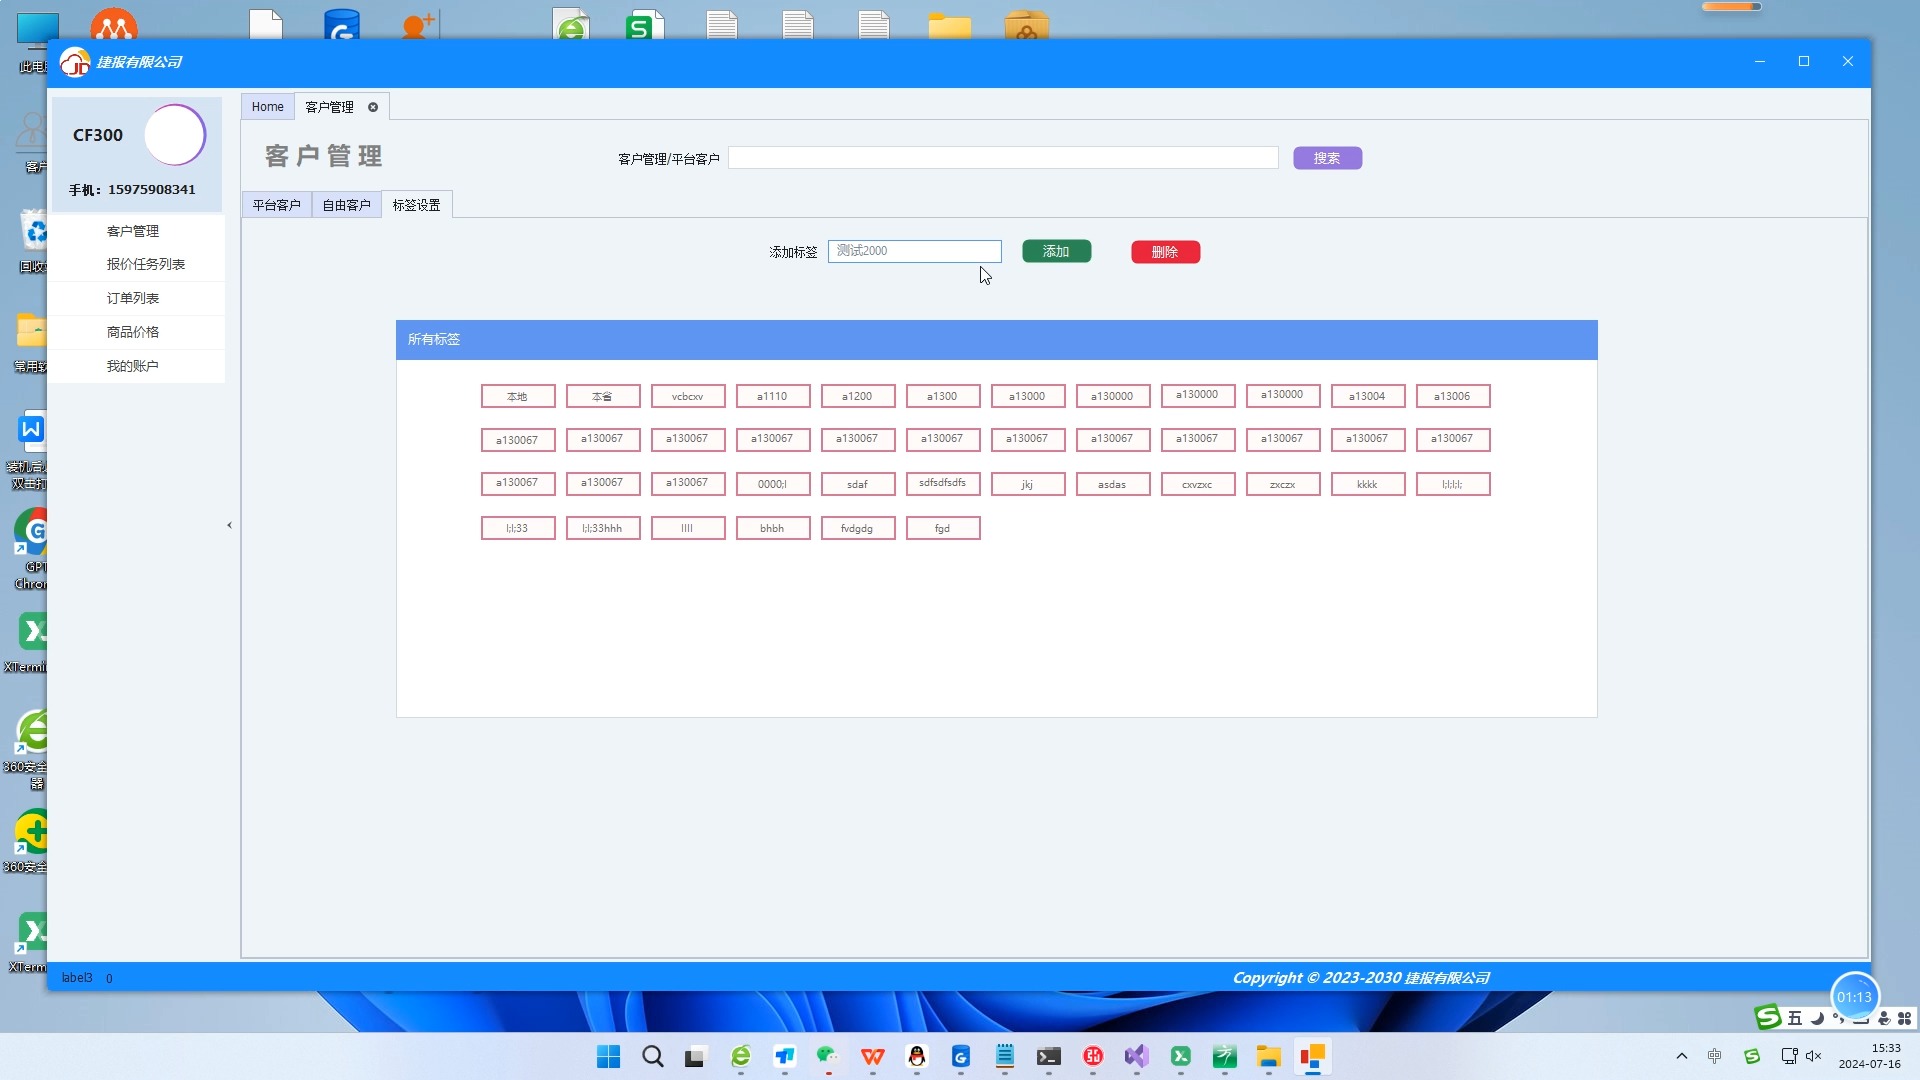The image size is (1920, 1080).
Task: Open the terminal app in the taskbar
Action: tap(1049, 1056)
